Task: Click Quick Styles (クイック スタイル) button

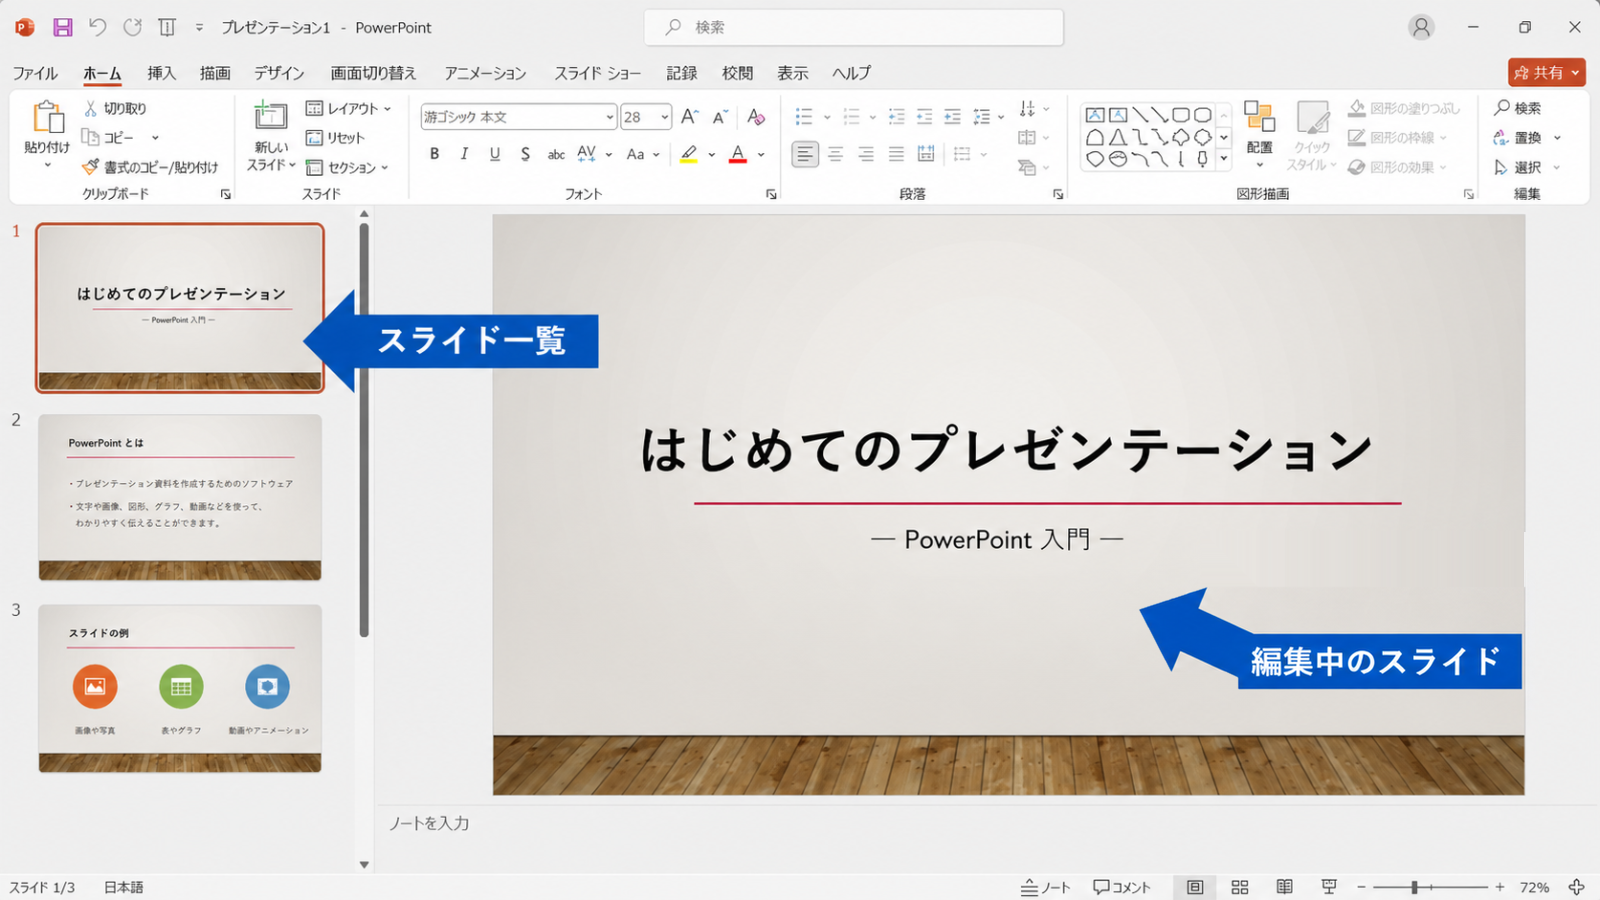Action: coord(1312,136)
